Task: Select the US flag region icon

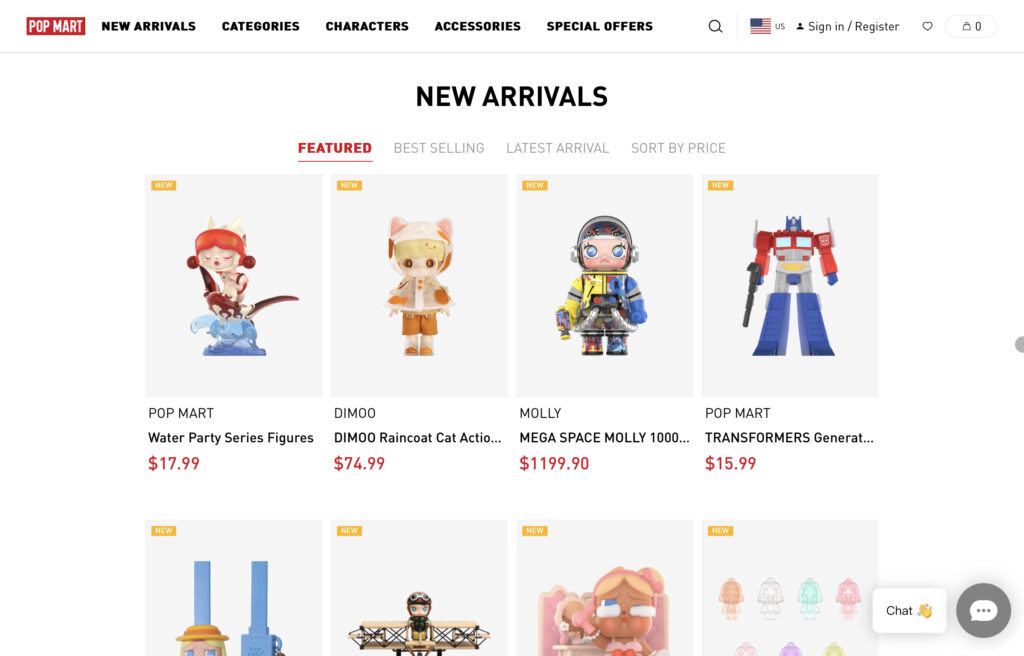Action: [x=760, y=26]
